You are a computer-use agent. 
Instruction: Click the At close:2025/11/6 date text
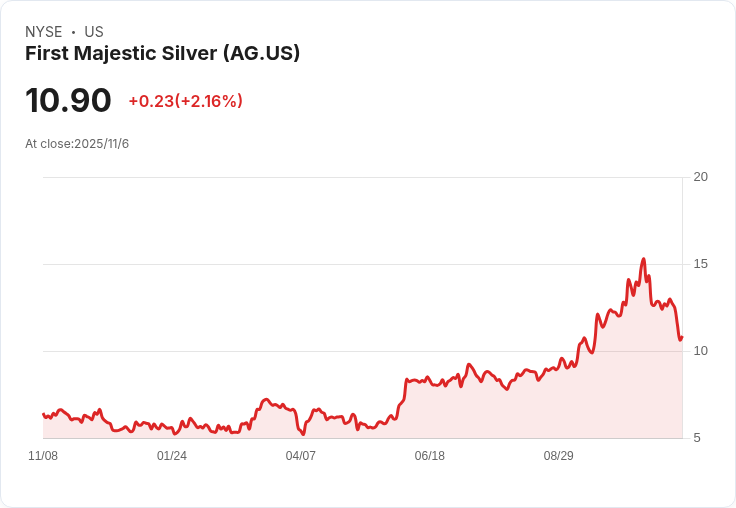(77, 144)
